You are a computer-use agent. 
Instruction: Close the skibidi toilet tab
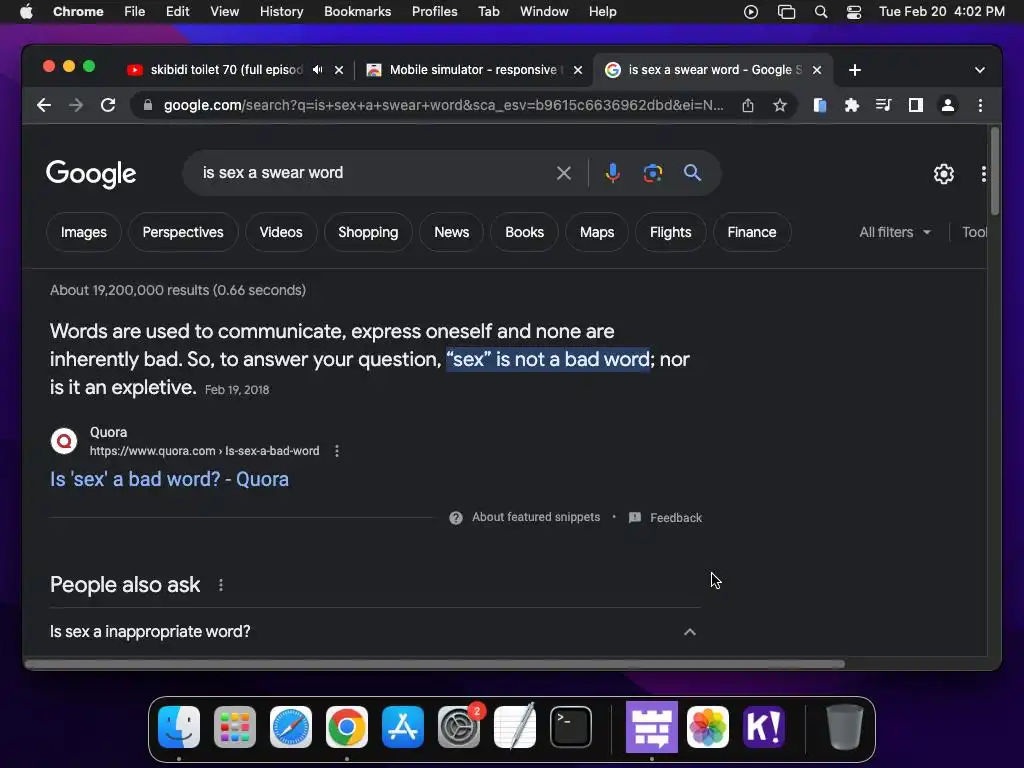[x=339, y=70]
